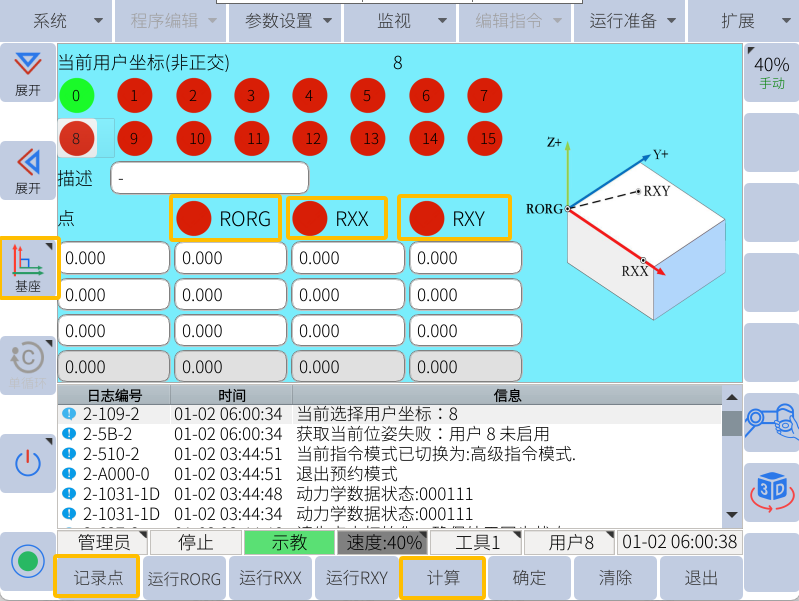Viewport: 799px width, 601px height.
Task: Select user coordinate number 5
Action: pos(367,97)
